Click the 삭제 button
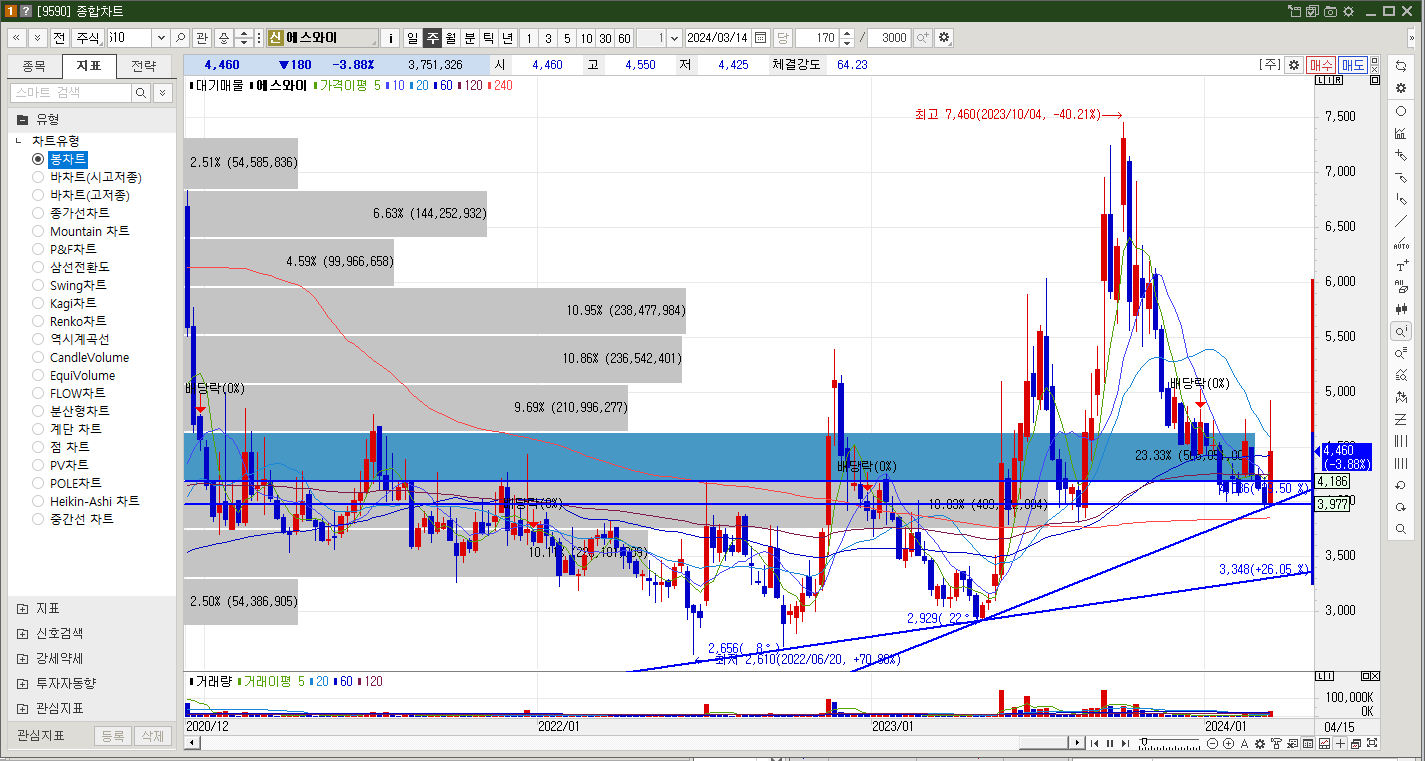The width and height of the screenshot is (1425, 761). tap(152, 736)
